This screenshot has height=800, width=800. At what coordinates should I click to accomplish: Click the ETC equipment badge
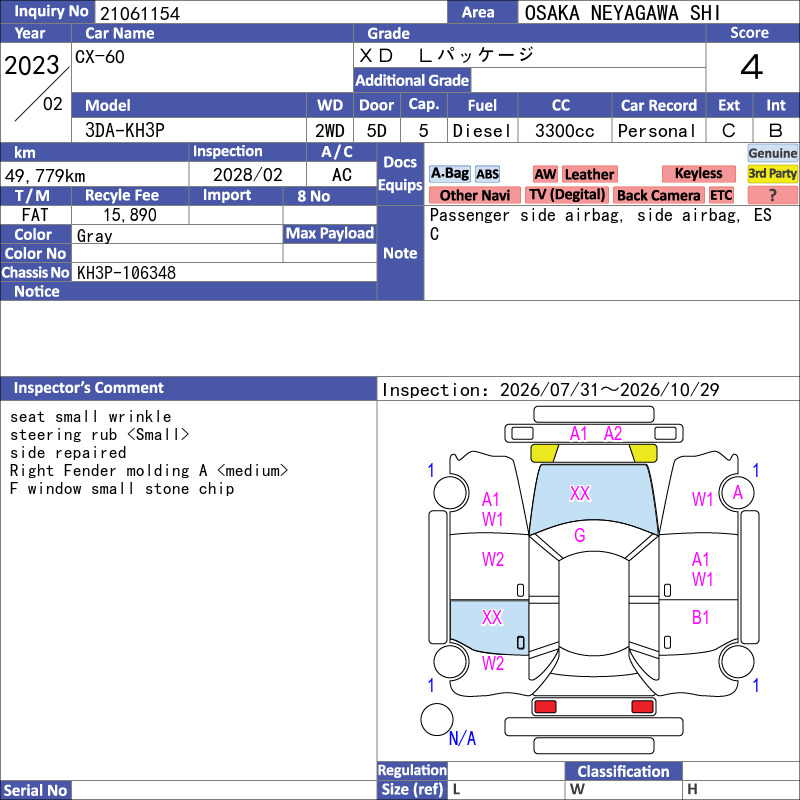(721, 195)
